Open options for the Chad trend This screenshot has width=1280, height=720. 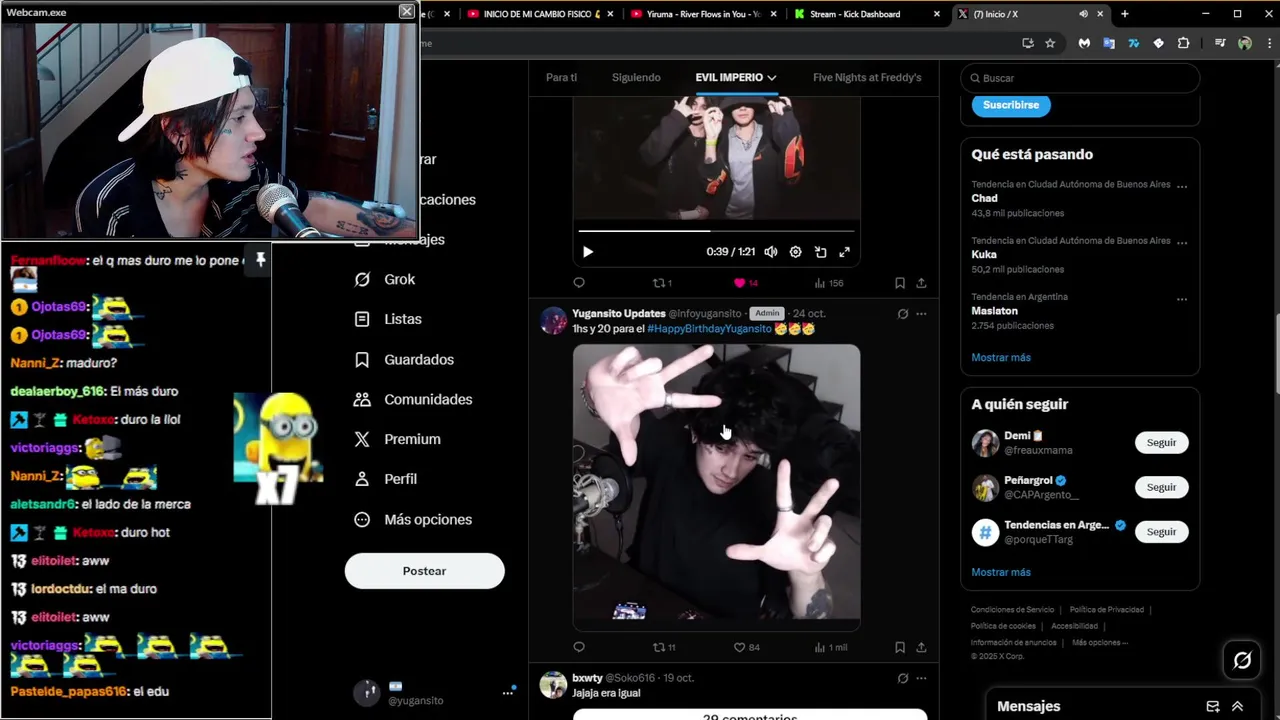(x=1182, y=186)
